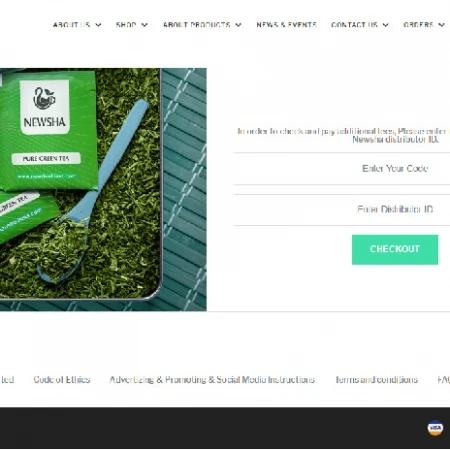This screenshot has width=450, height=450.
Task: Open Terms and conditions link
Action: click(376, 380)
